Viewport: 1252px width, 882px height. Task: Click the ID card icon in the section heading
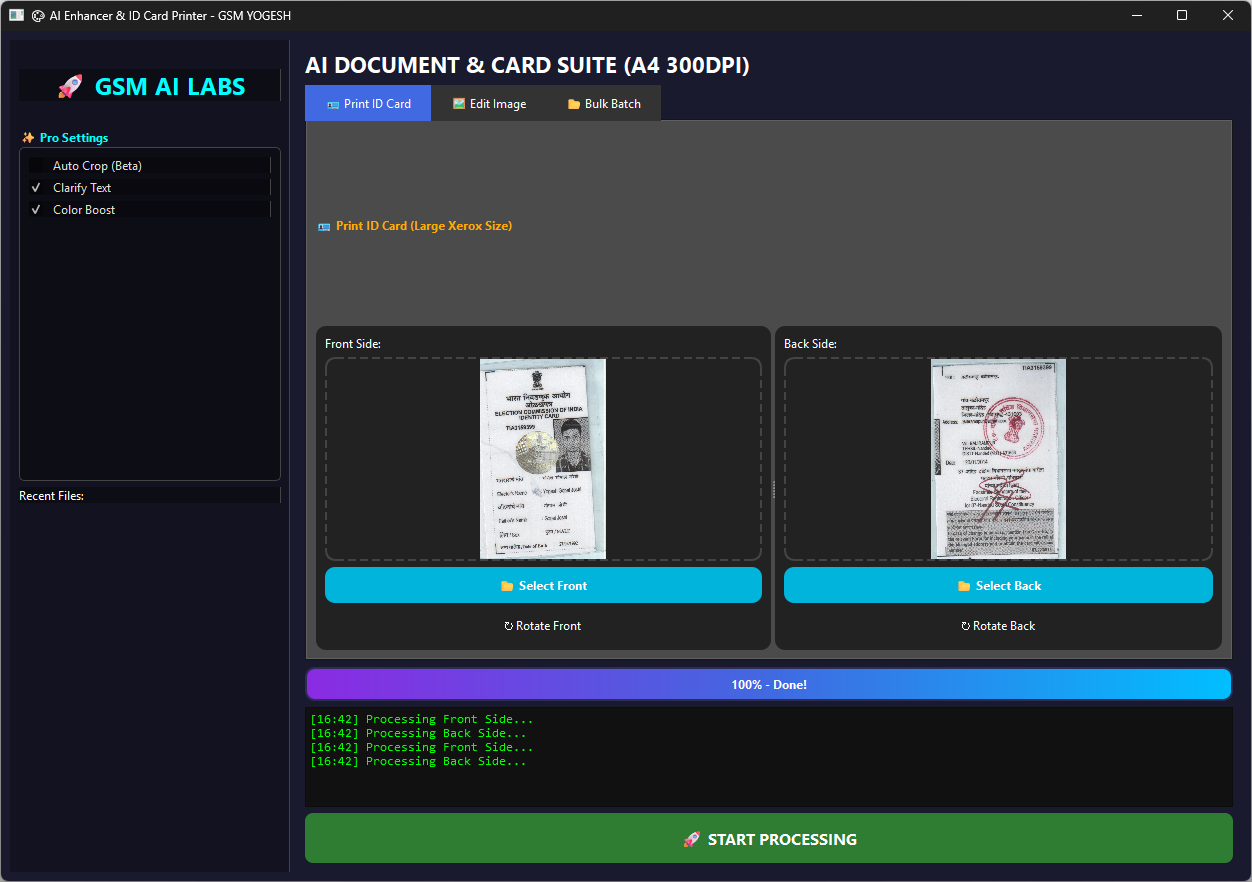(x=324, y=227)
